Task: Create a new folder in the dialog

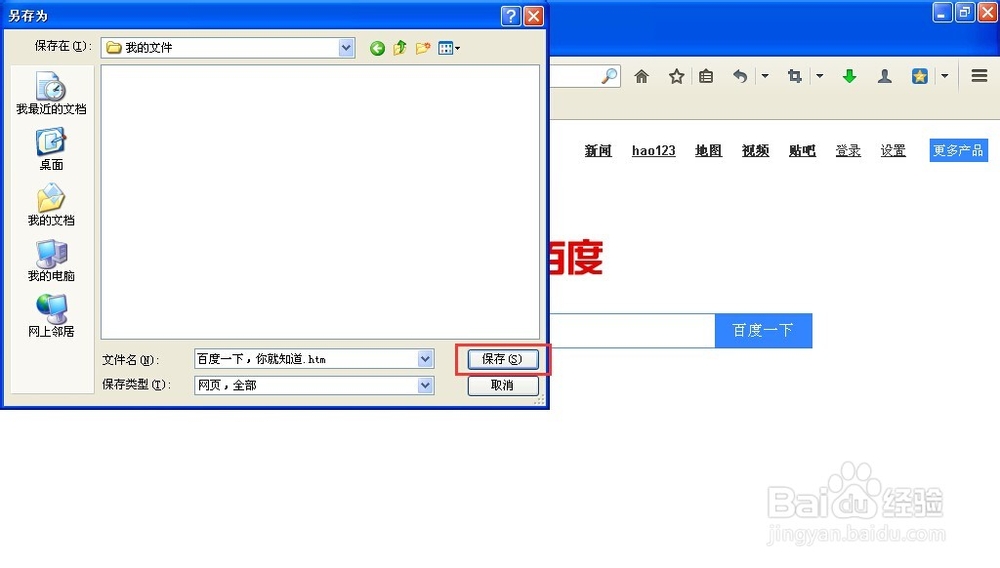Action: tap(423, 48)
